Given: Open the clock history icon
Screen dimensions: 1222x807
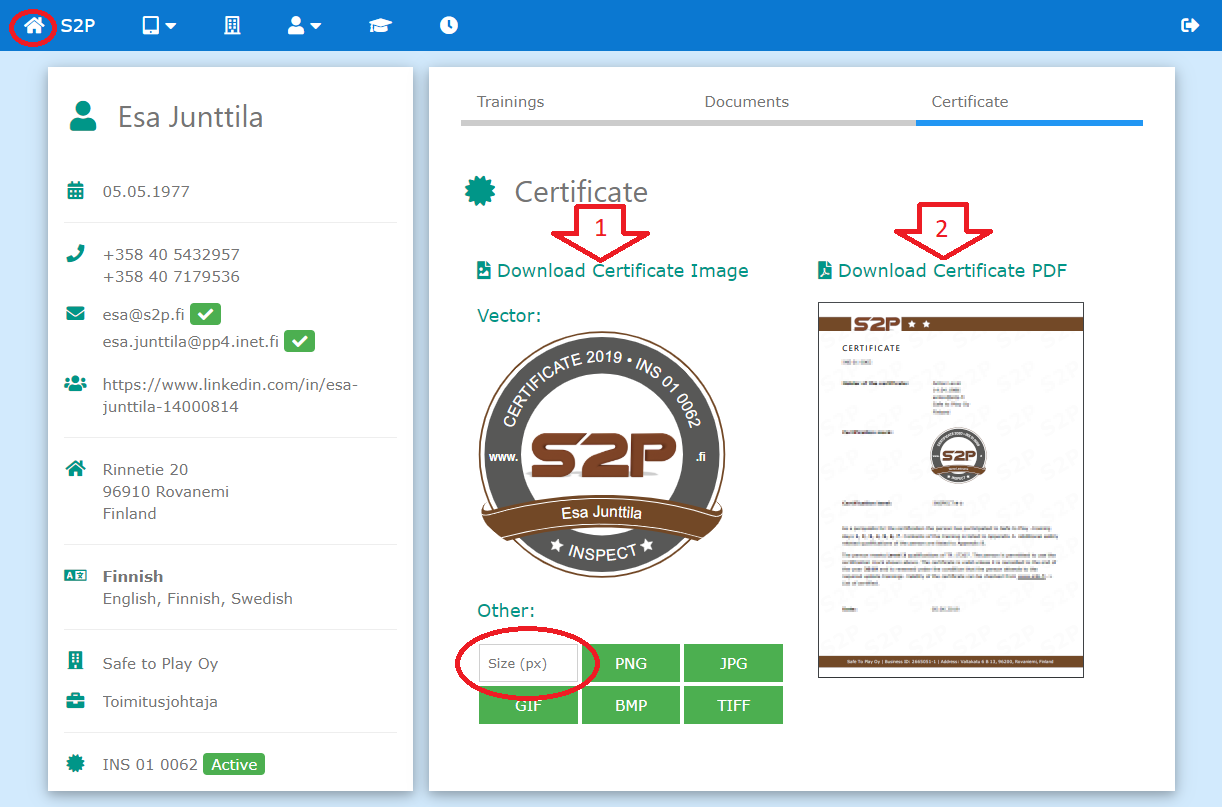Looking at the screenshot, I should pyautogui.click(x=449, y=25).
